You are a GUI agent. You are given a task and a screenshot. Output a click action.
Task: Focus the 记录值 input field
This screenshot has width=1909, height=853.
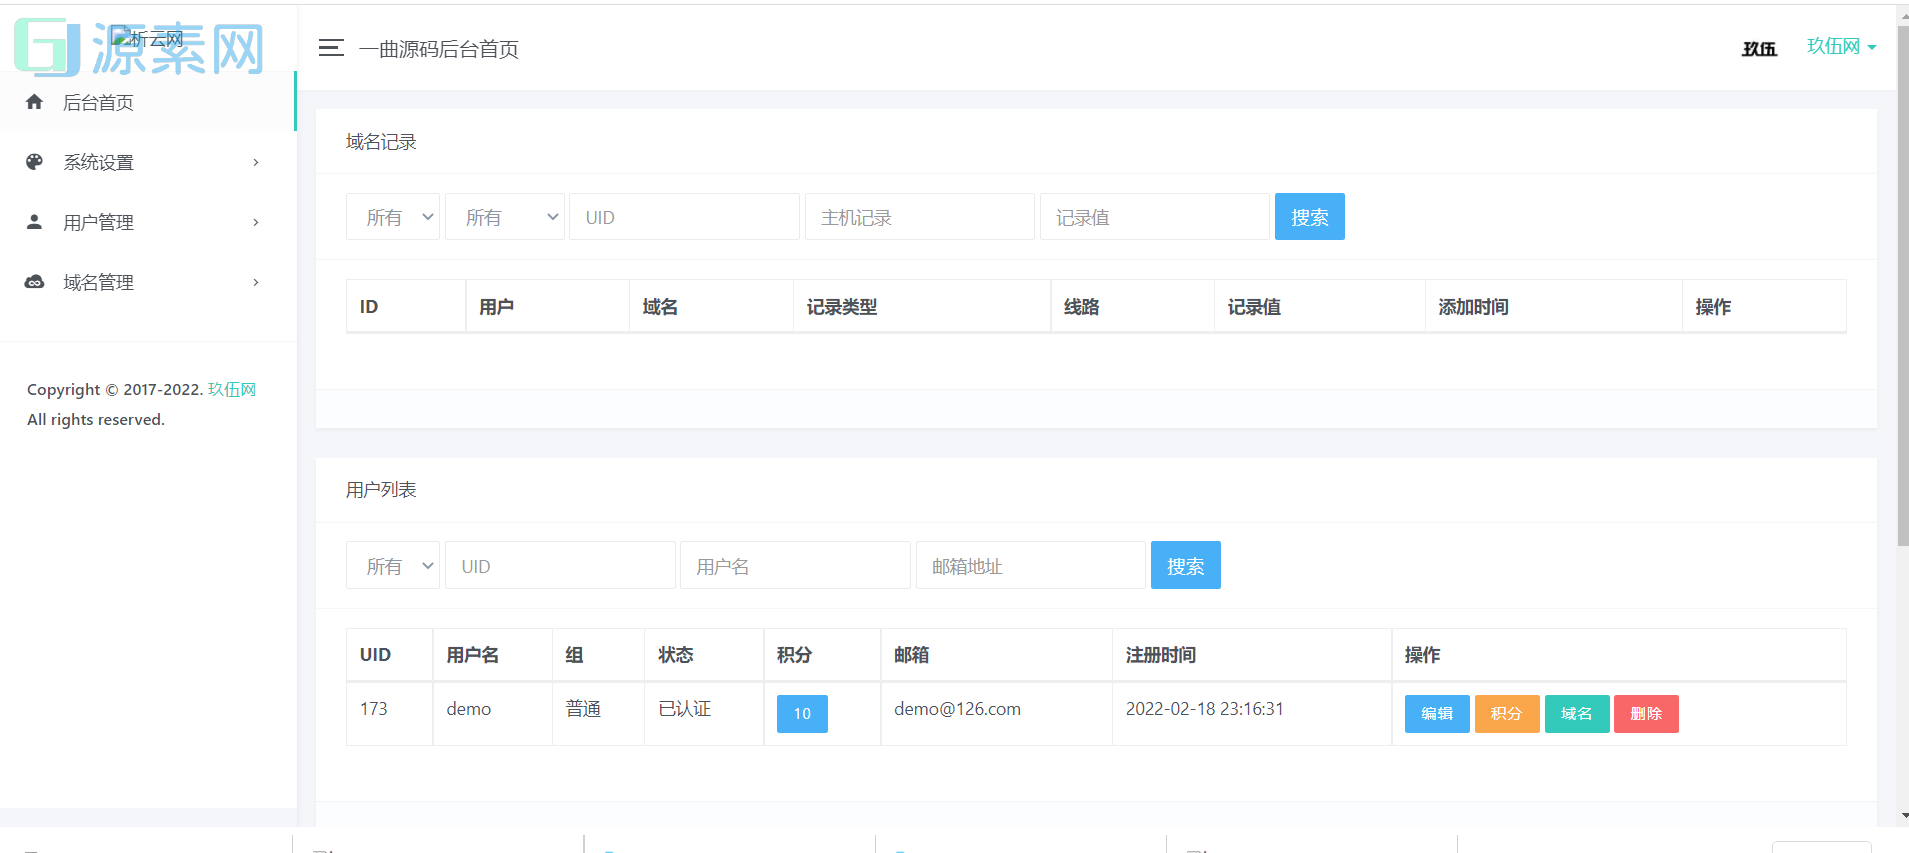[1155, 217]
